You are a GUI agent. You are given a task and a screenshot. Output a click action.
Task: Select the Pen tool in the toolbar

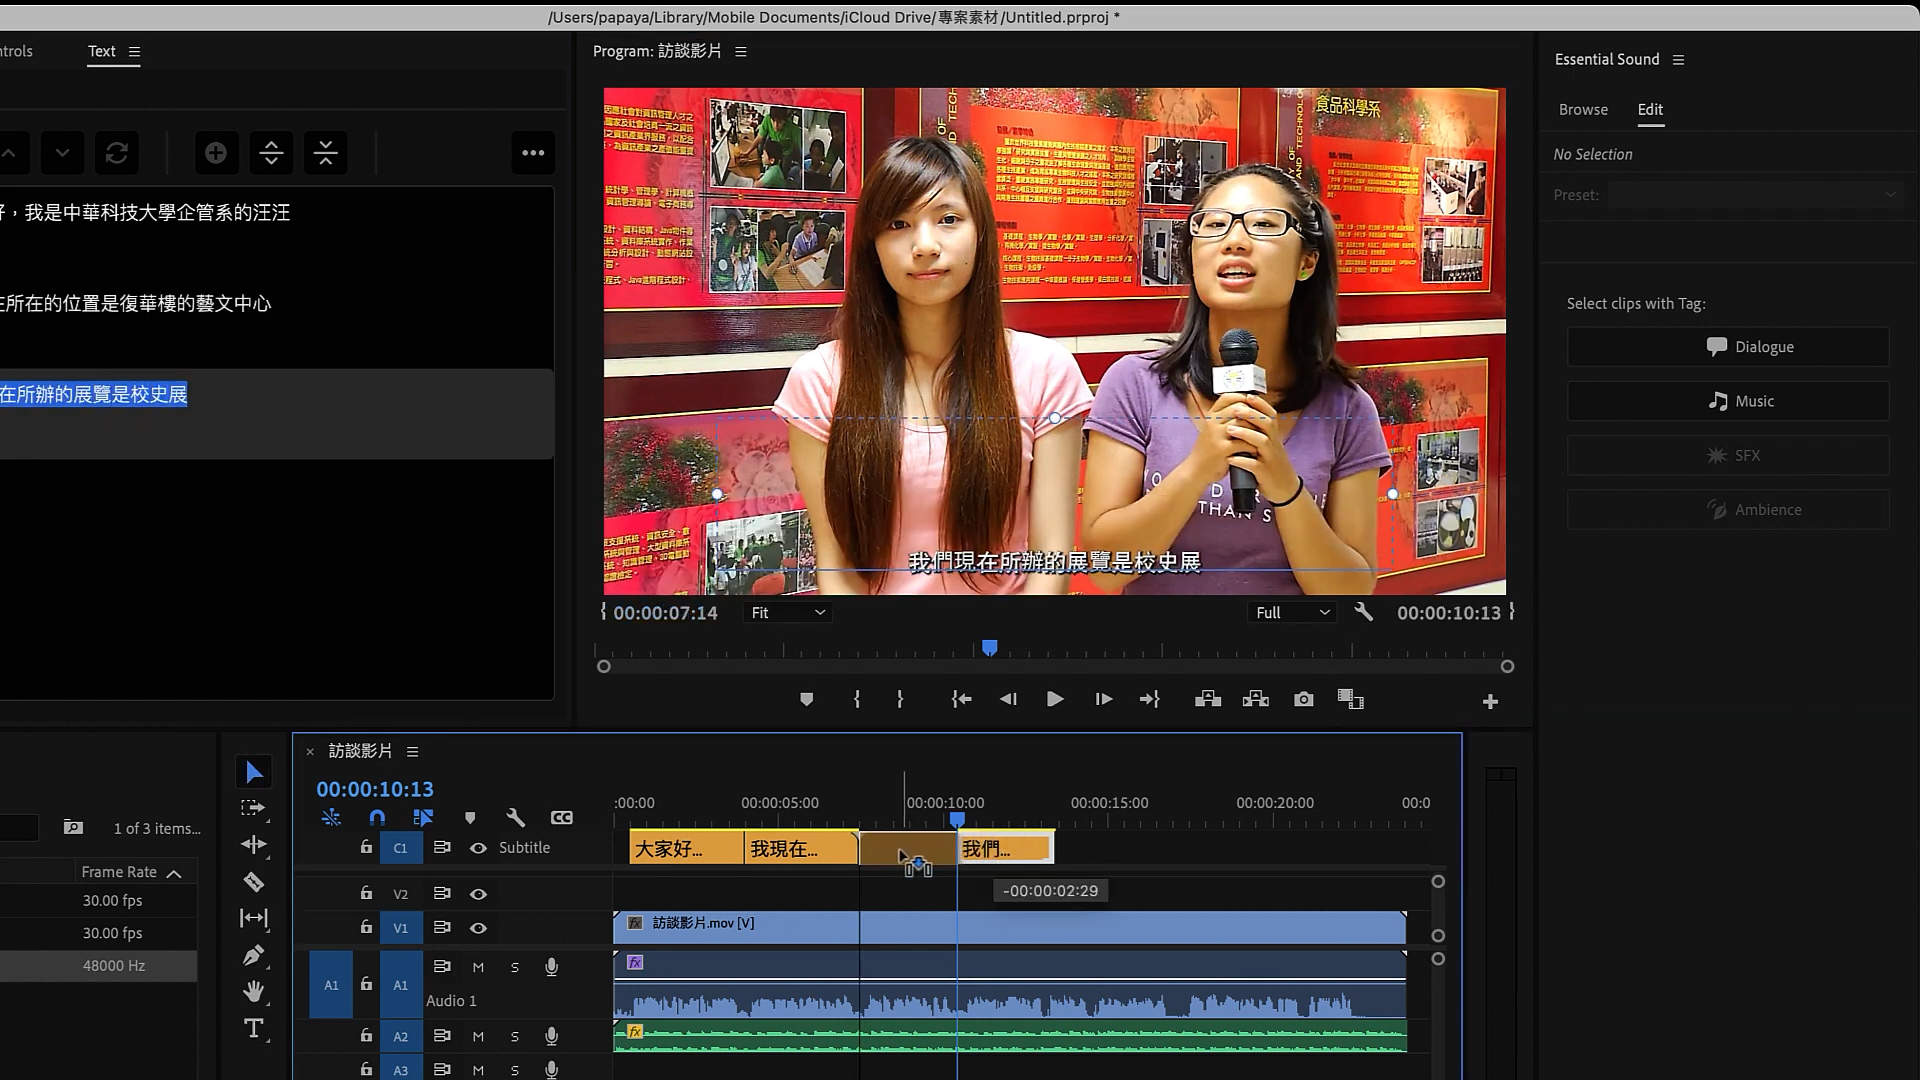tap(253, 955)
